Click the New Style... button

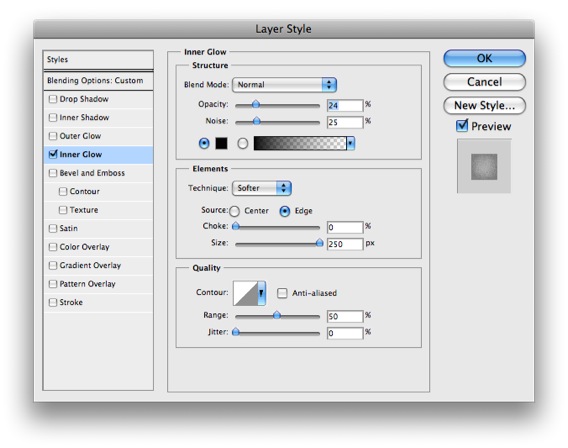[x=484, y=105]
